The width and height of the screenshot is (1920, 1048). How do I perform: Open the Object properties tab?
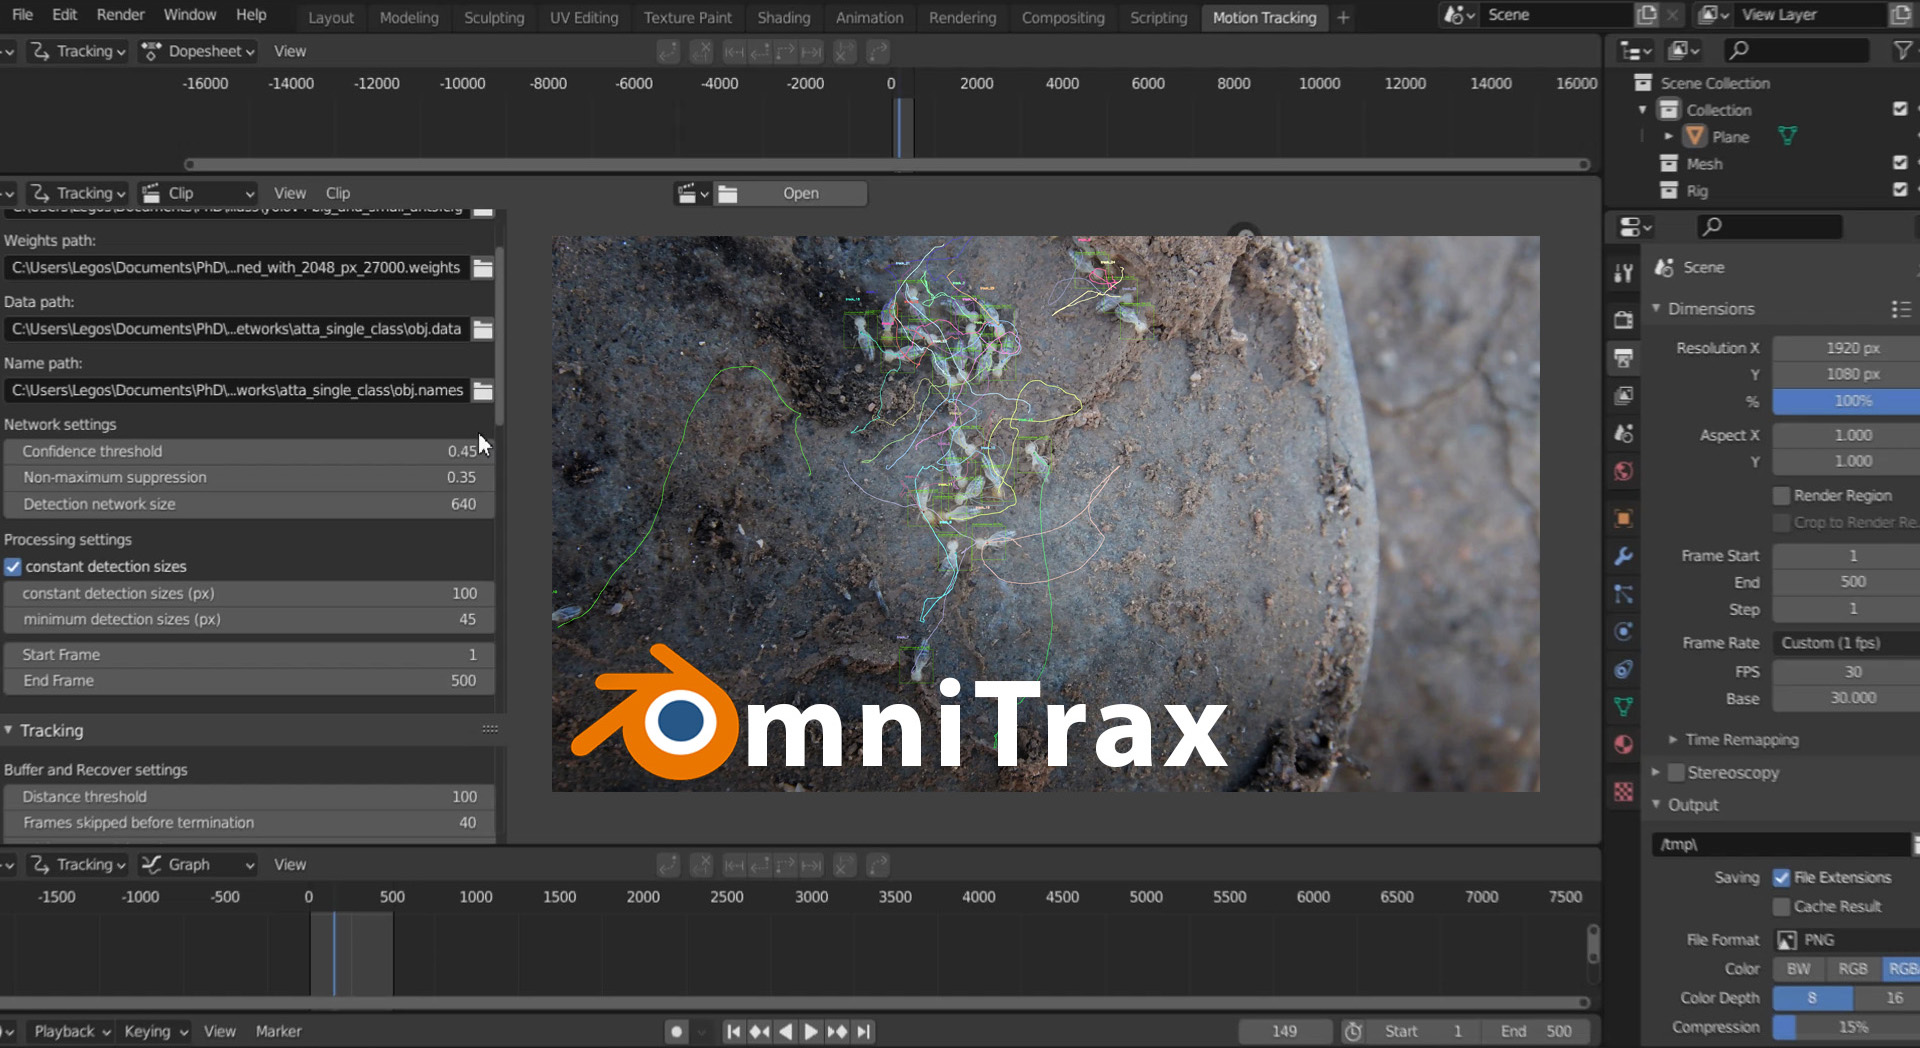click(1623, 518)
